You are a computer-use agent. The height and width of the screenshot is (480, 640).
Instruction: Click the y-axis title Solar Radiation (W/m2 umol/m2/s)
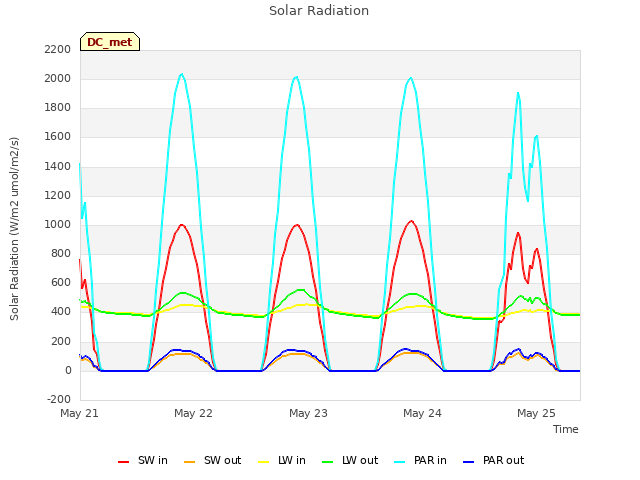click(14, 229)
